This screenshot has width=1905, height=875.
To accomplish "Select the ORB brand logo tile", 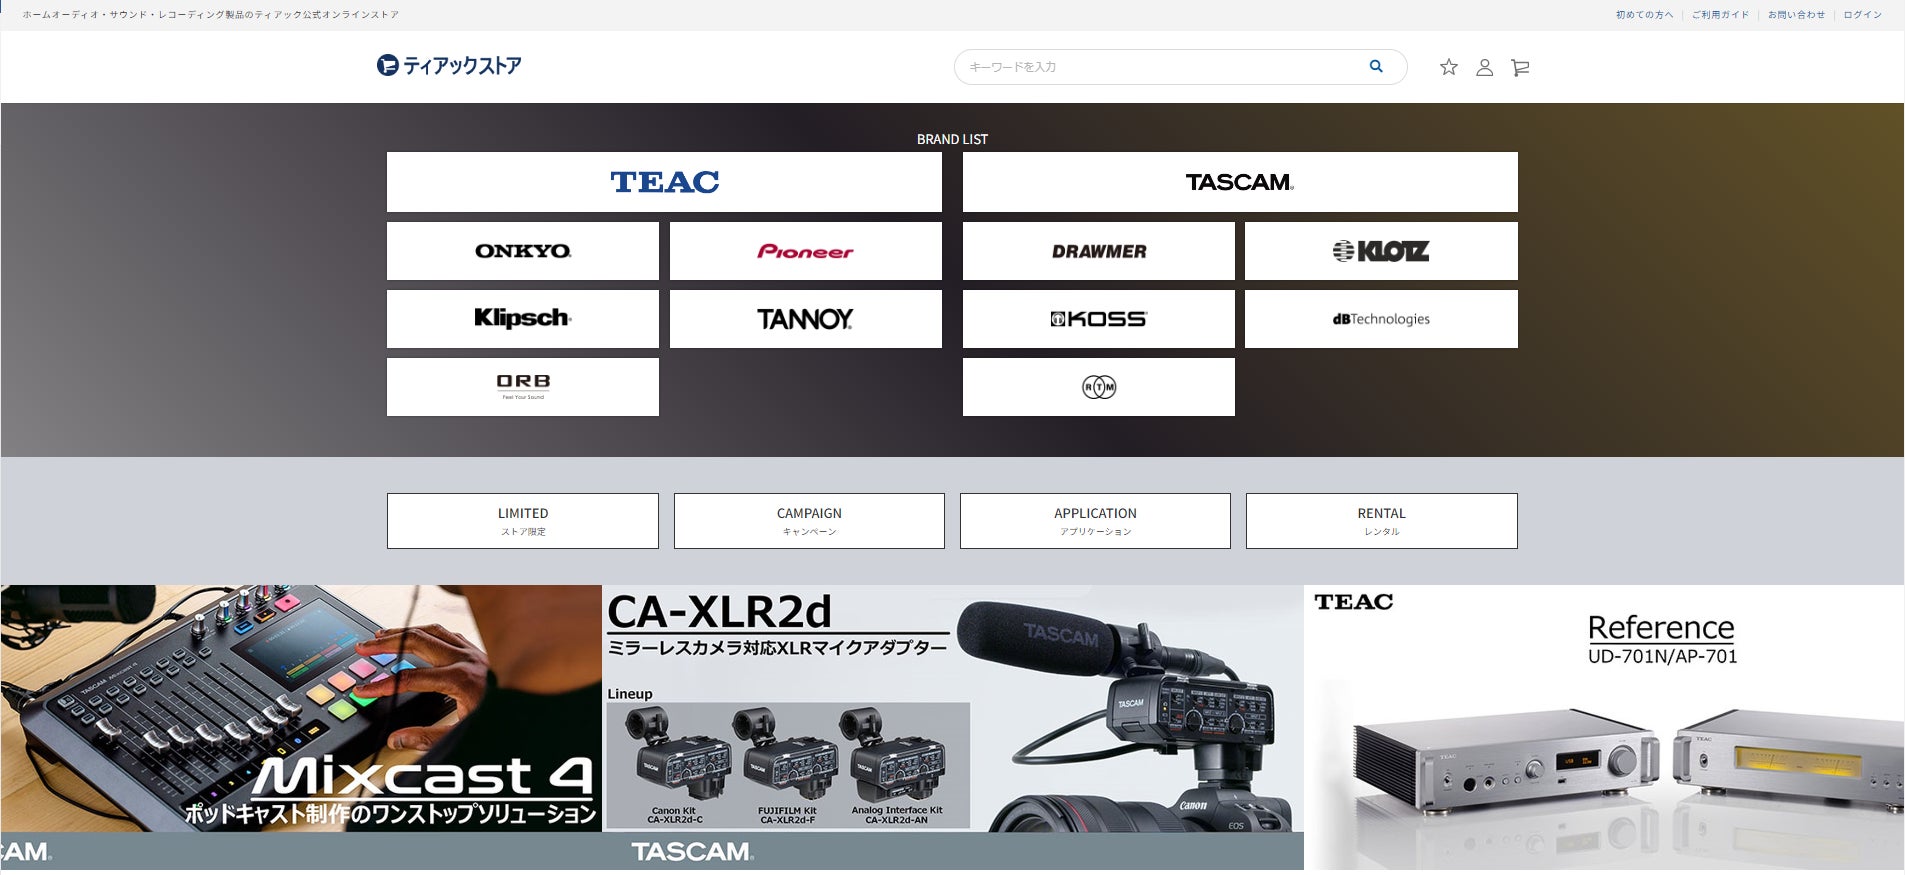I will click(x=523, y=387).
